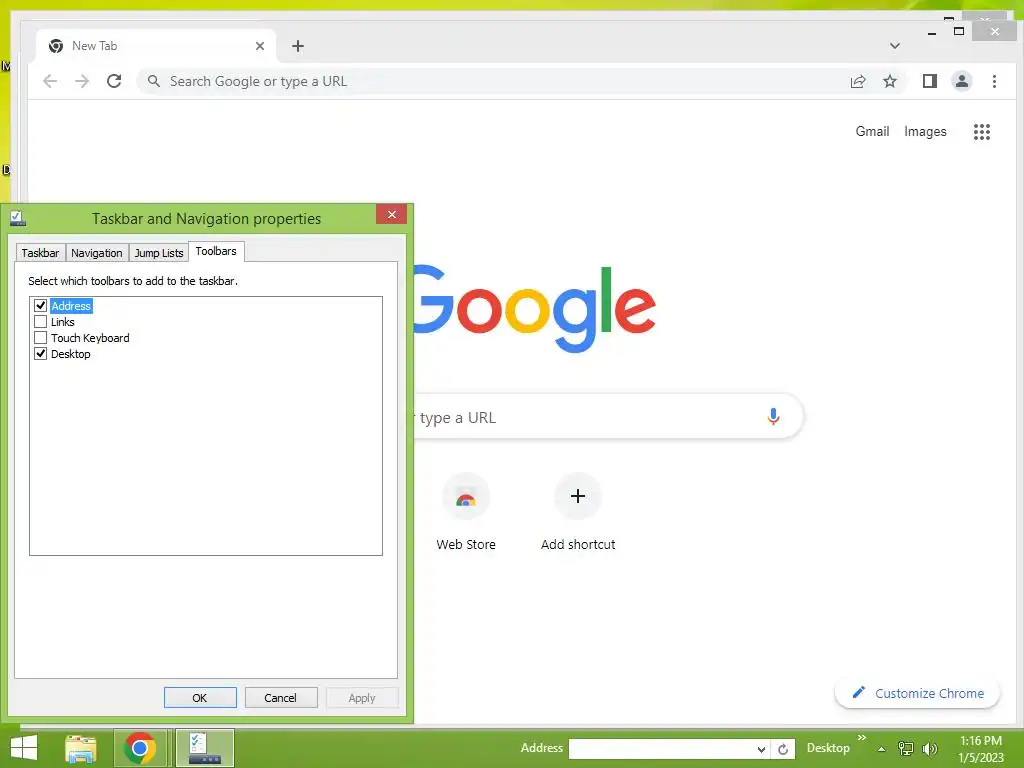The height and width of the screenshot is (768, 1024).
Task: Switch to the Taskbar tab
Action: [40, 253]
